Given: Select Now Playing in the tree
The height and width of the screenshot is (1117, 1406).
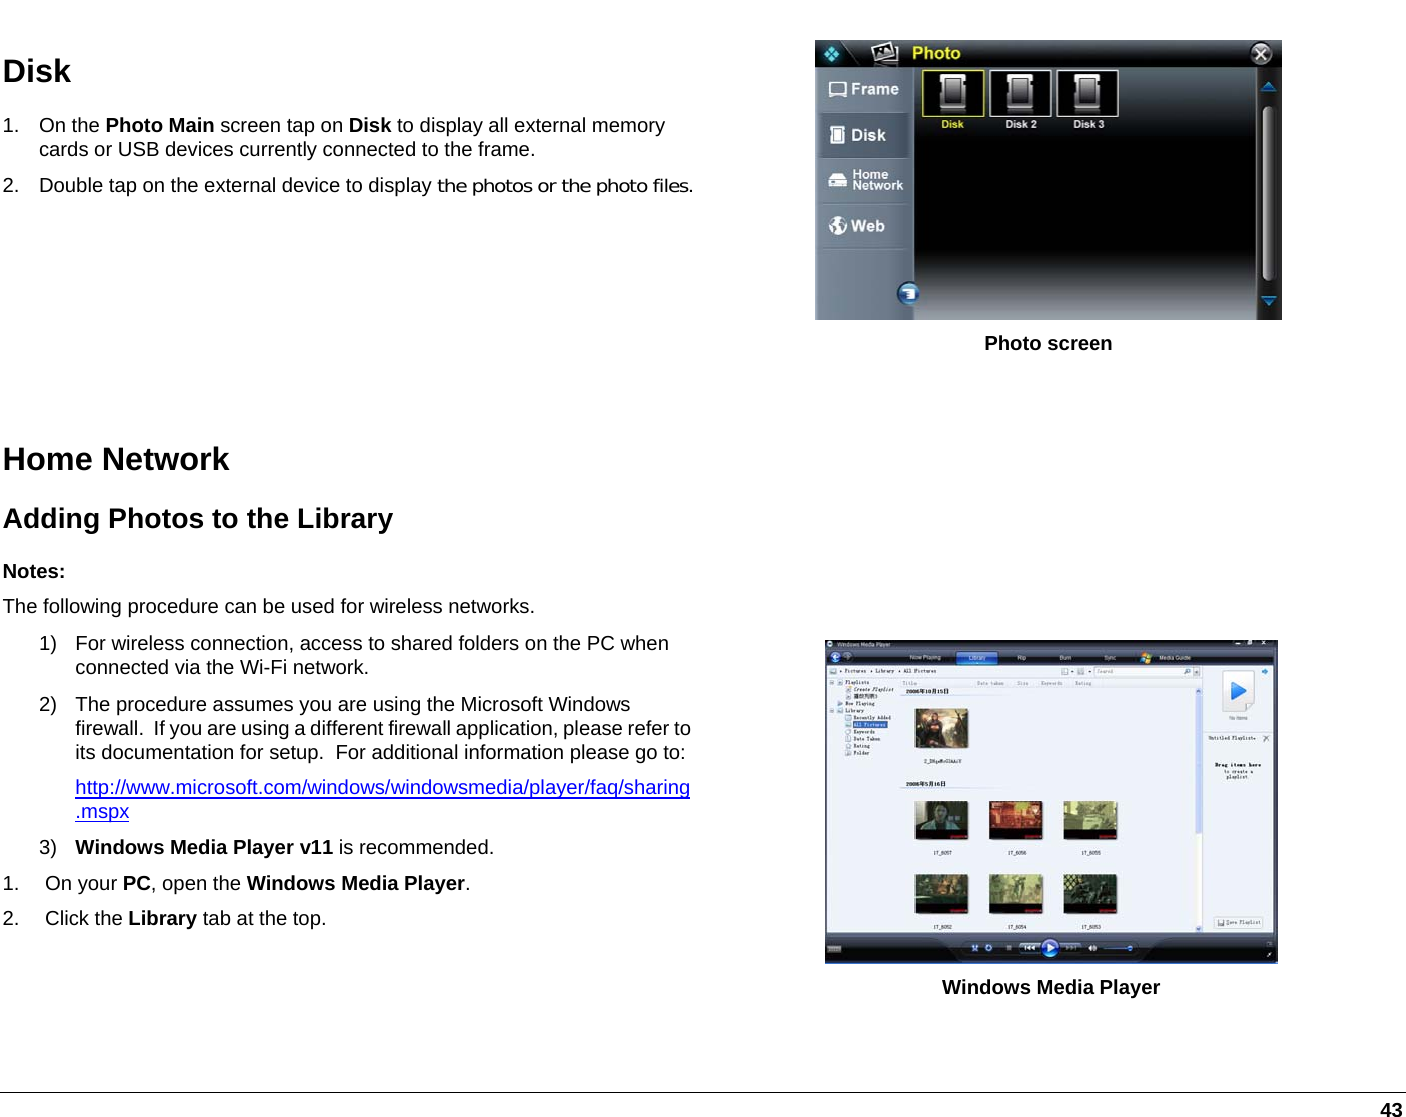Looking at the screenshot, I should point(860,703).
